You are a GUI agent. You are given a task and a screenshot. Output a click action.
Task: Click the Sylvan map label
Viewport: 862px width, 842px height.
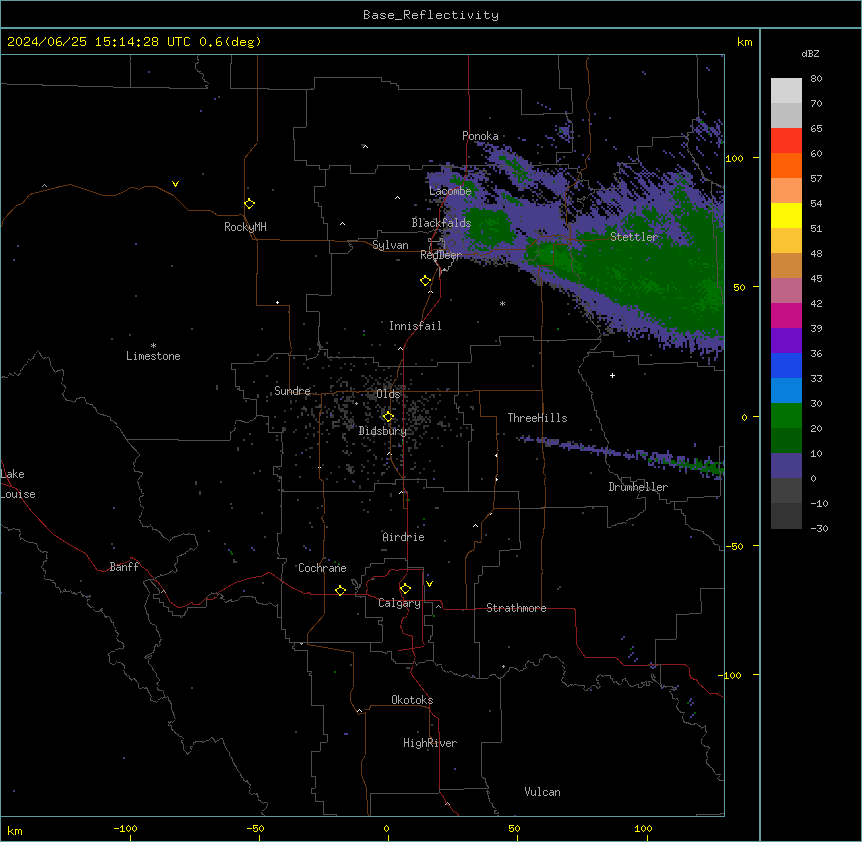(x=390, y=245)
